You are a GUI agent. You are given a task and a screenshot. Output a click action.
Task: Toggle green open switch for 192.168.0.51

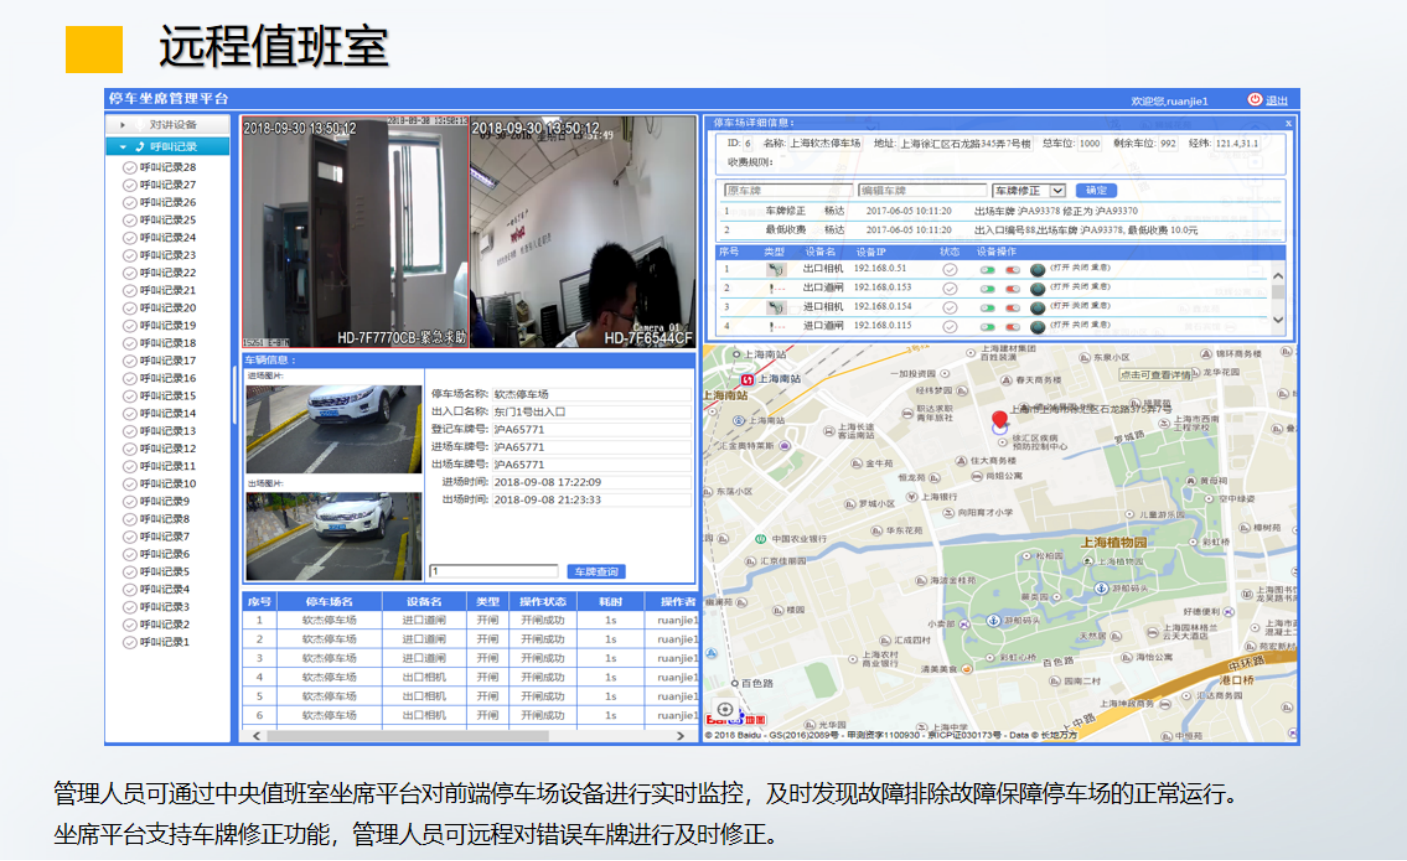point(987,269)
